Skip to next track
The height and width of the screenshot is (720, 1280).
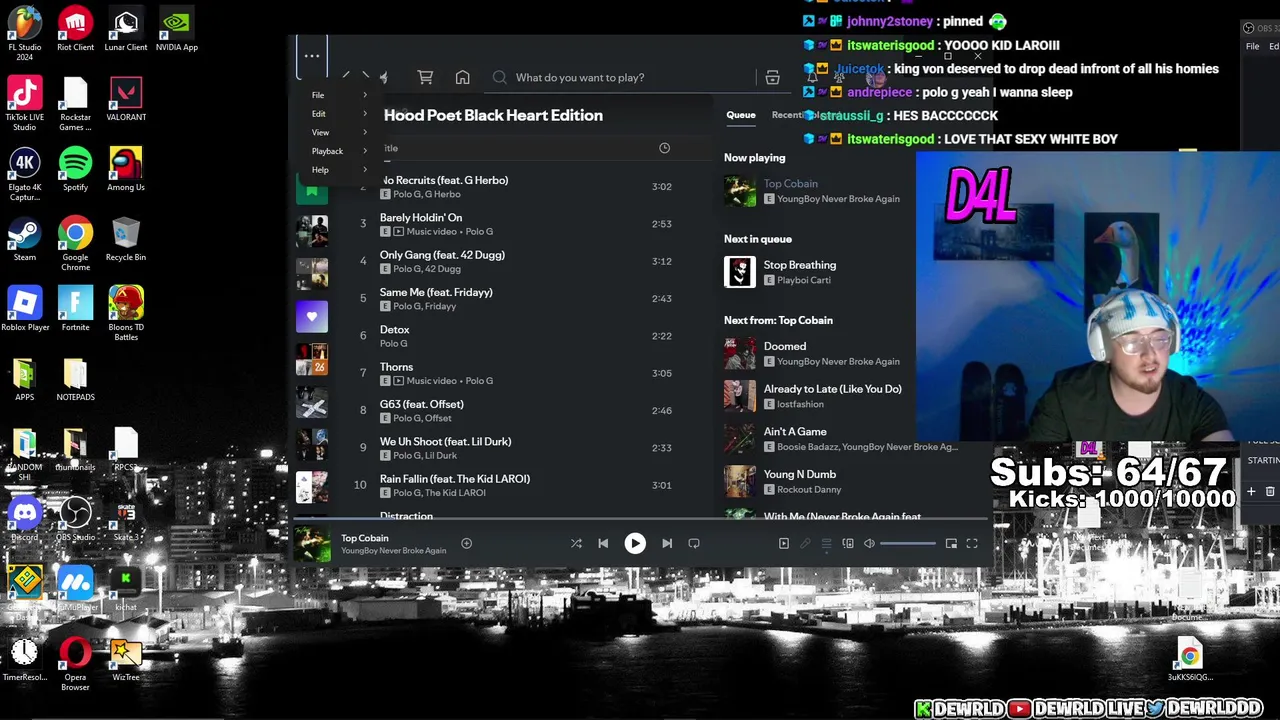[x=667, y=543]
